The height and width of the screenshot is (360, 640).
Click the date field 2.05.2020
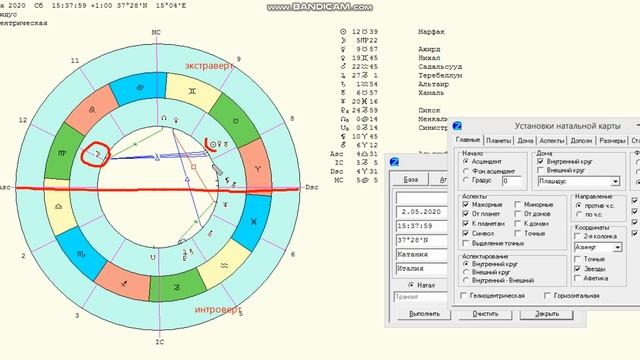(x=423, y=212)
